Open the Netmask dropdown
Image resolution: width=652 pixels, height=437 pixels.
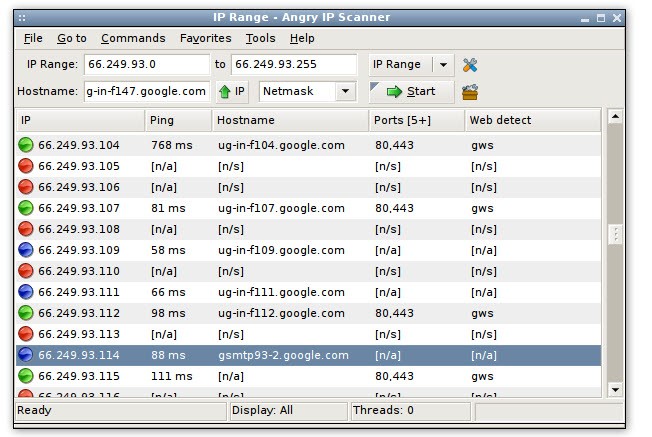click(x=345, y=91)
